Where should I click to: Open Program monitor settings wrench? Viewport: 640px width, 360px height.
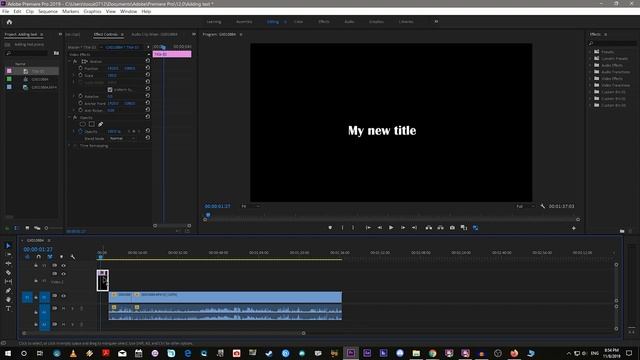click(x=543, y=206)
